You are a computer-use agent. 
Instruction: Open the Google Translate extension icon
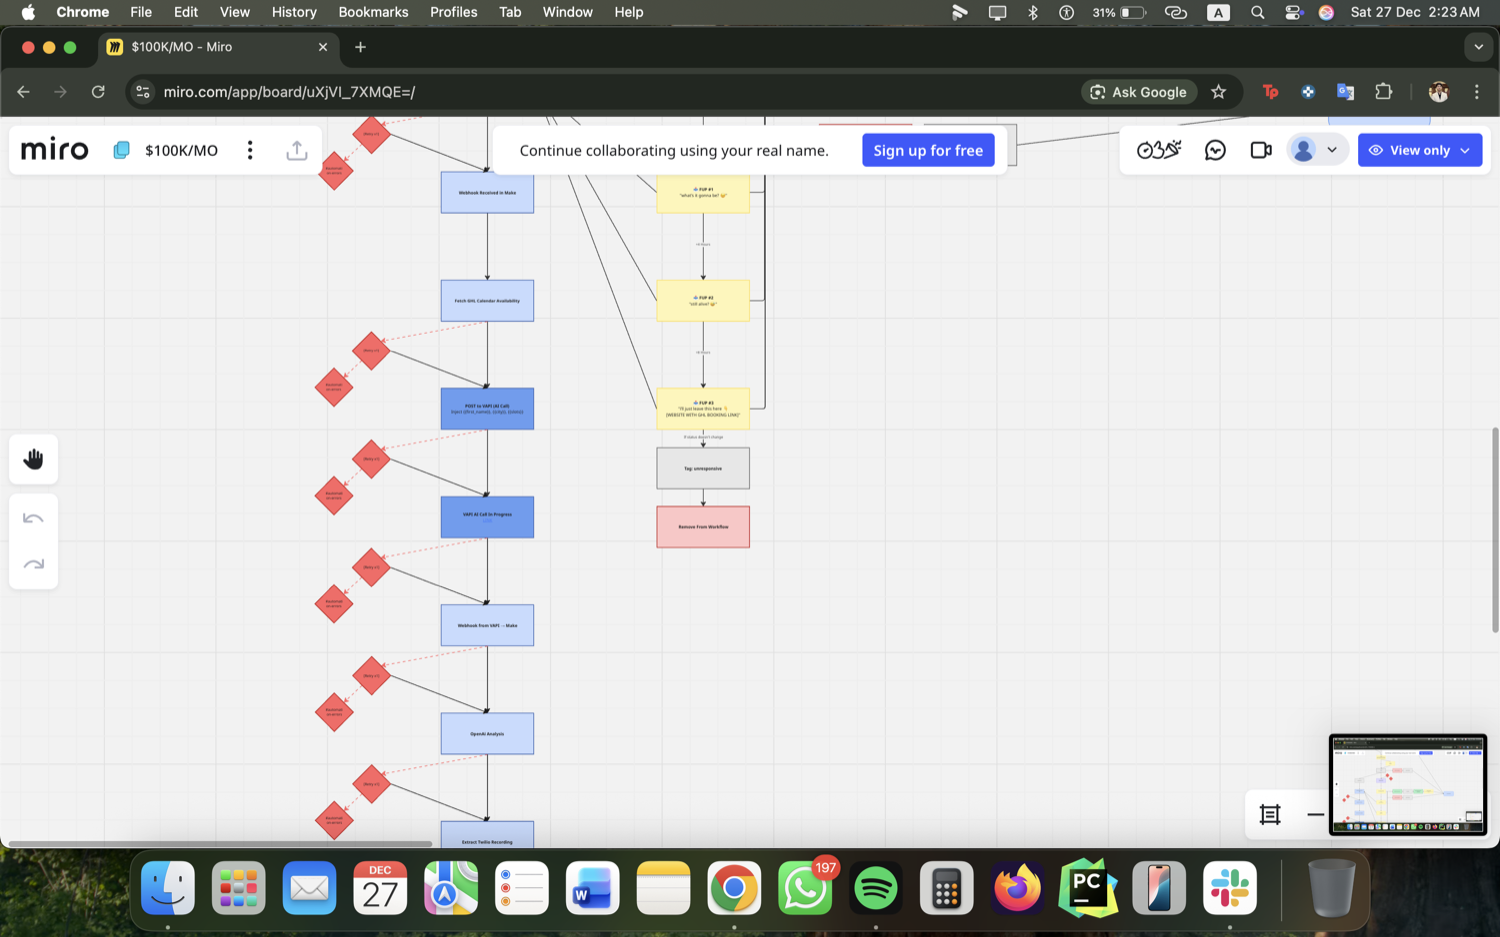(1345, 92)
